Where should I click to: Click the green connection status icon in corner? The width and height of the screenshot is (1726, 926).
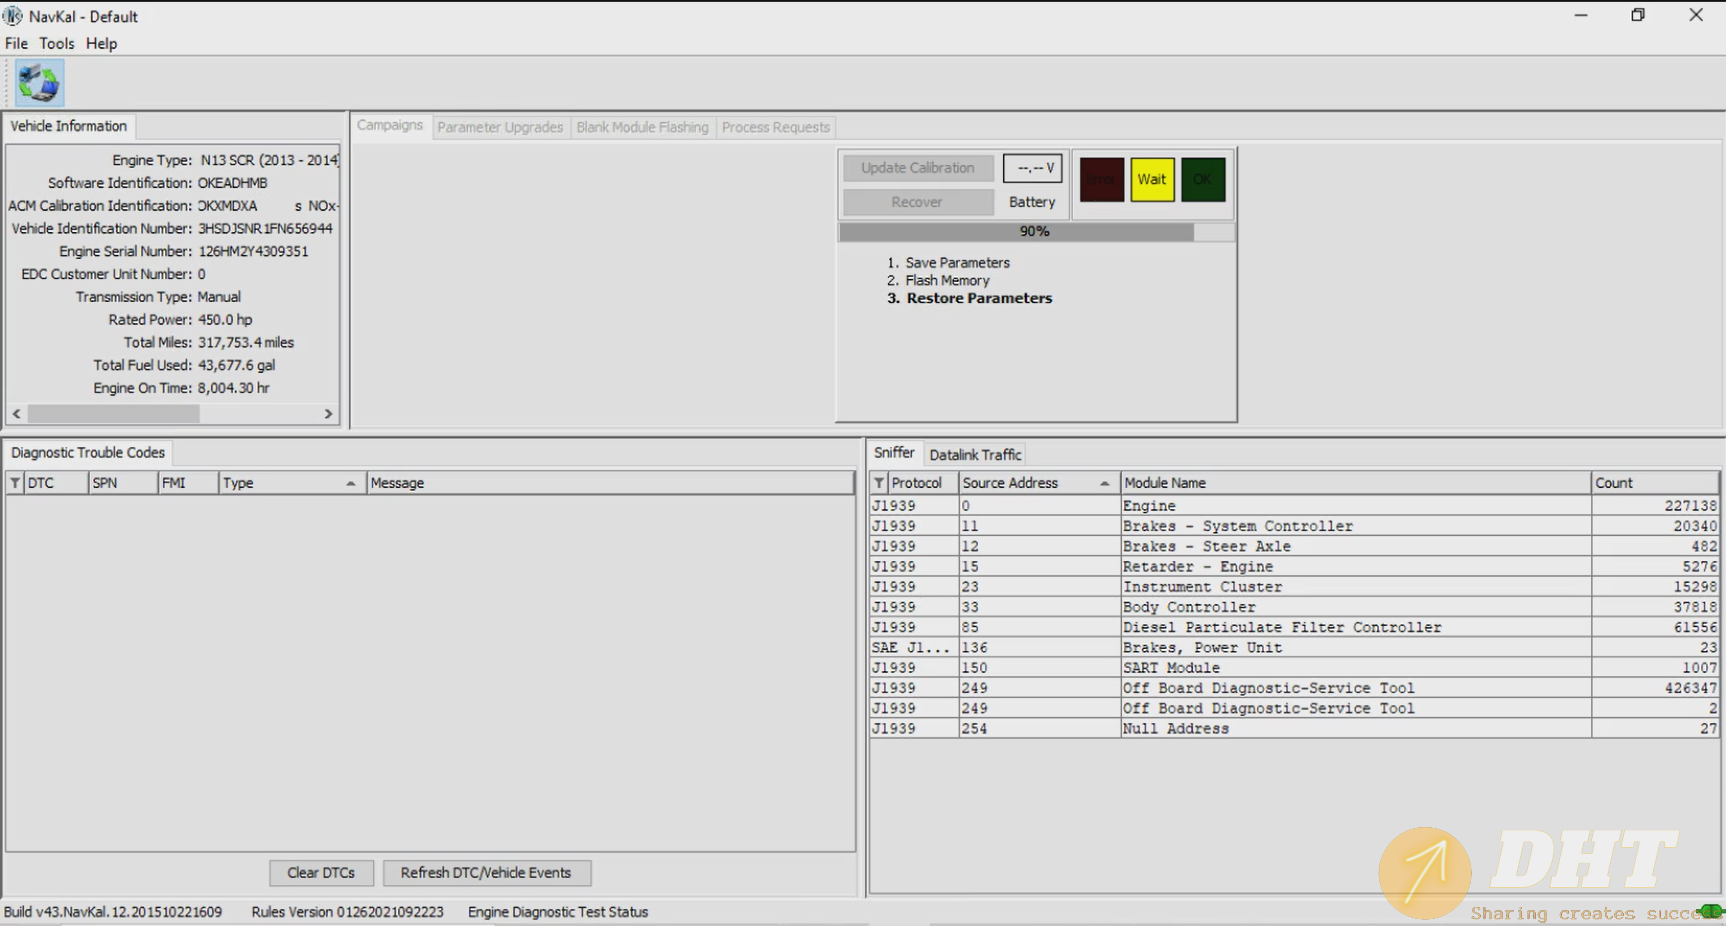pos(1712,911)
